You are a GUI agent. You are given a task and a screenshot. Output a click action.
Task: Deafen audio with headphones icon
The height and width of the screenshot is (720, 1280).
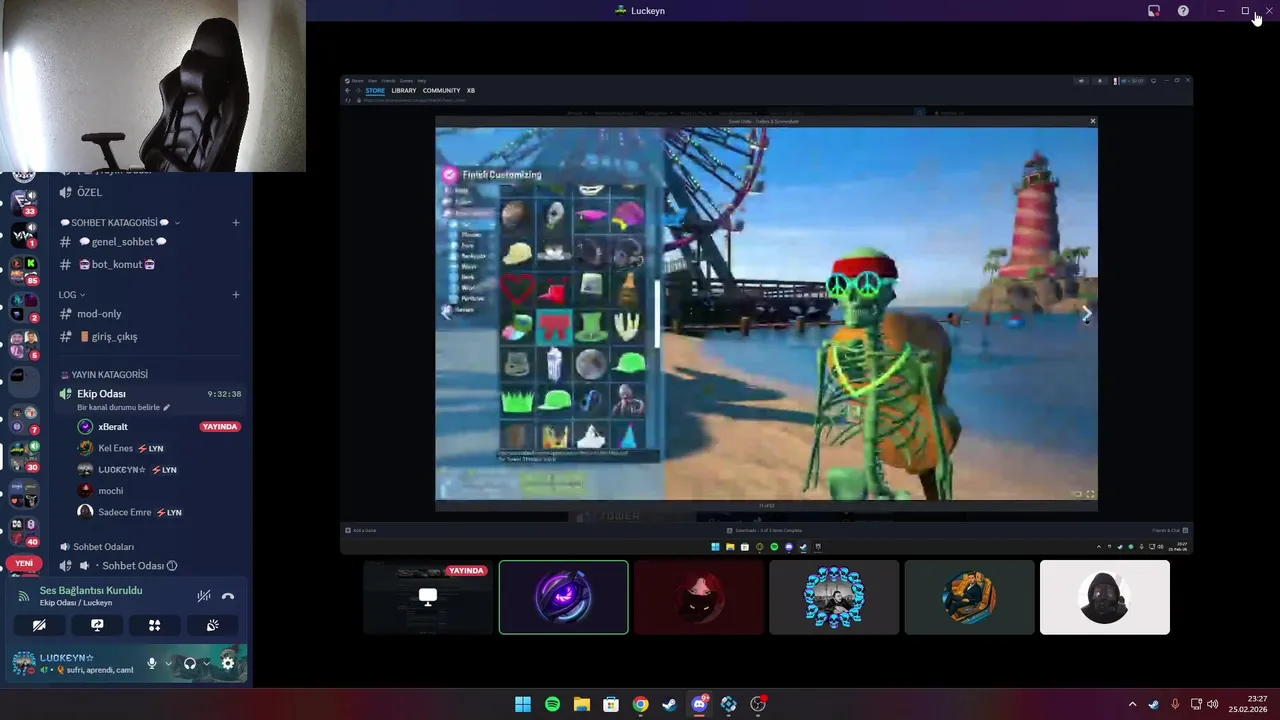click(x=190, y=663)
